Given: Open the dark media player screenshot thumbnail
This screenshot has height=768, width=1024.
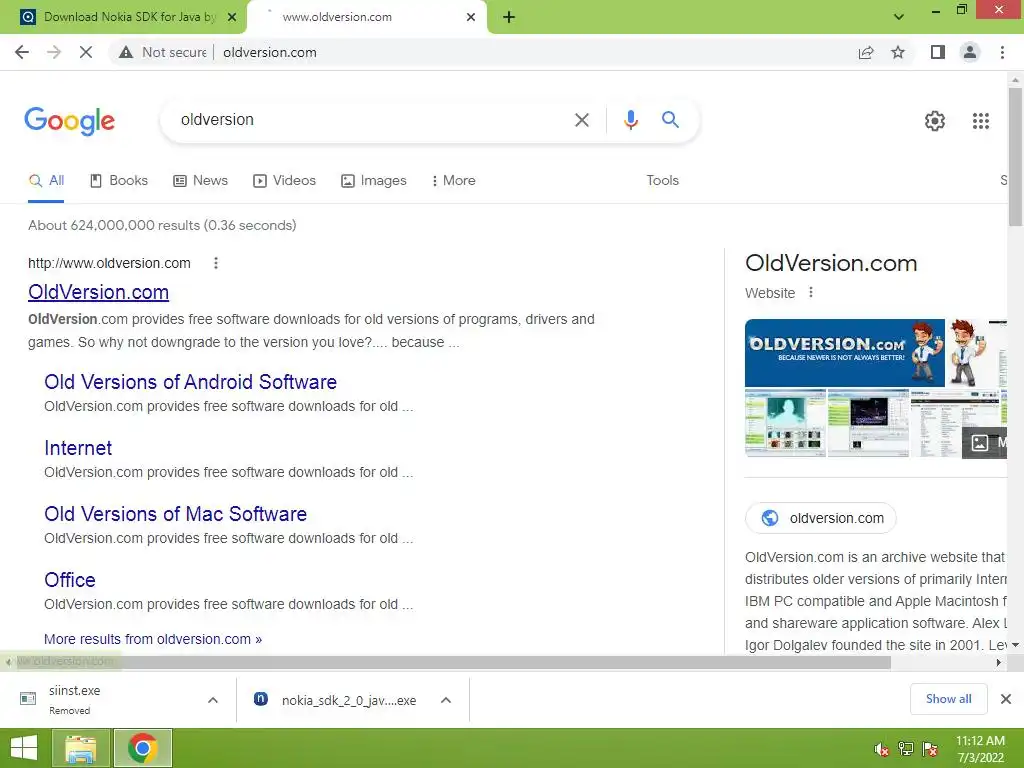Looking at the screenshot, I should click(868, 423).
